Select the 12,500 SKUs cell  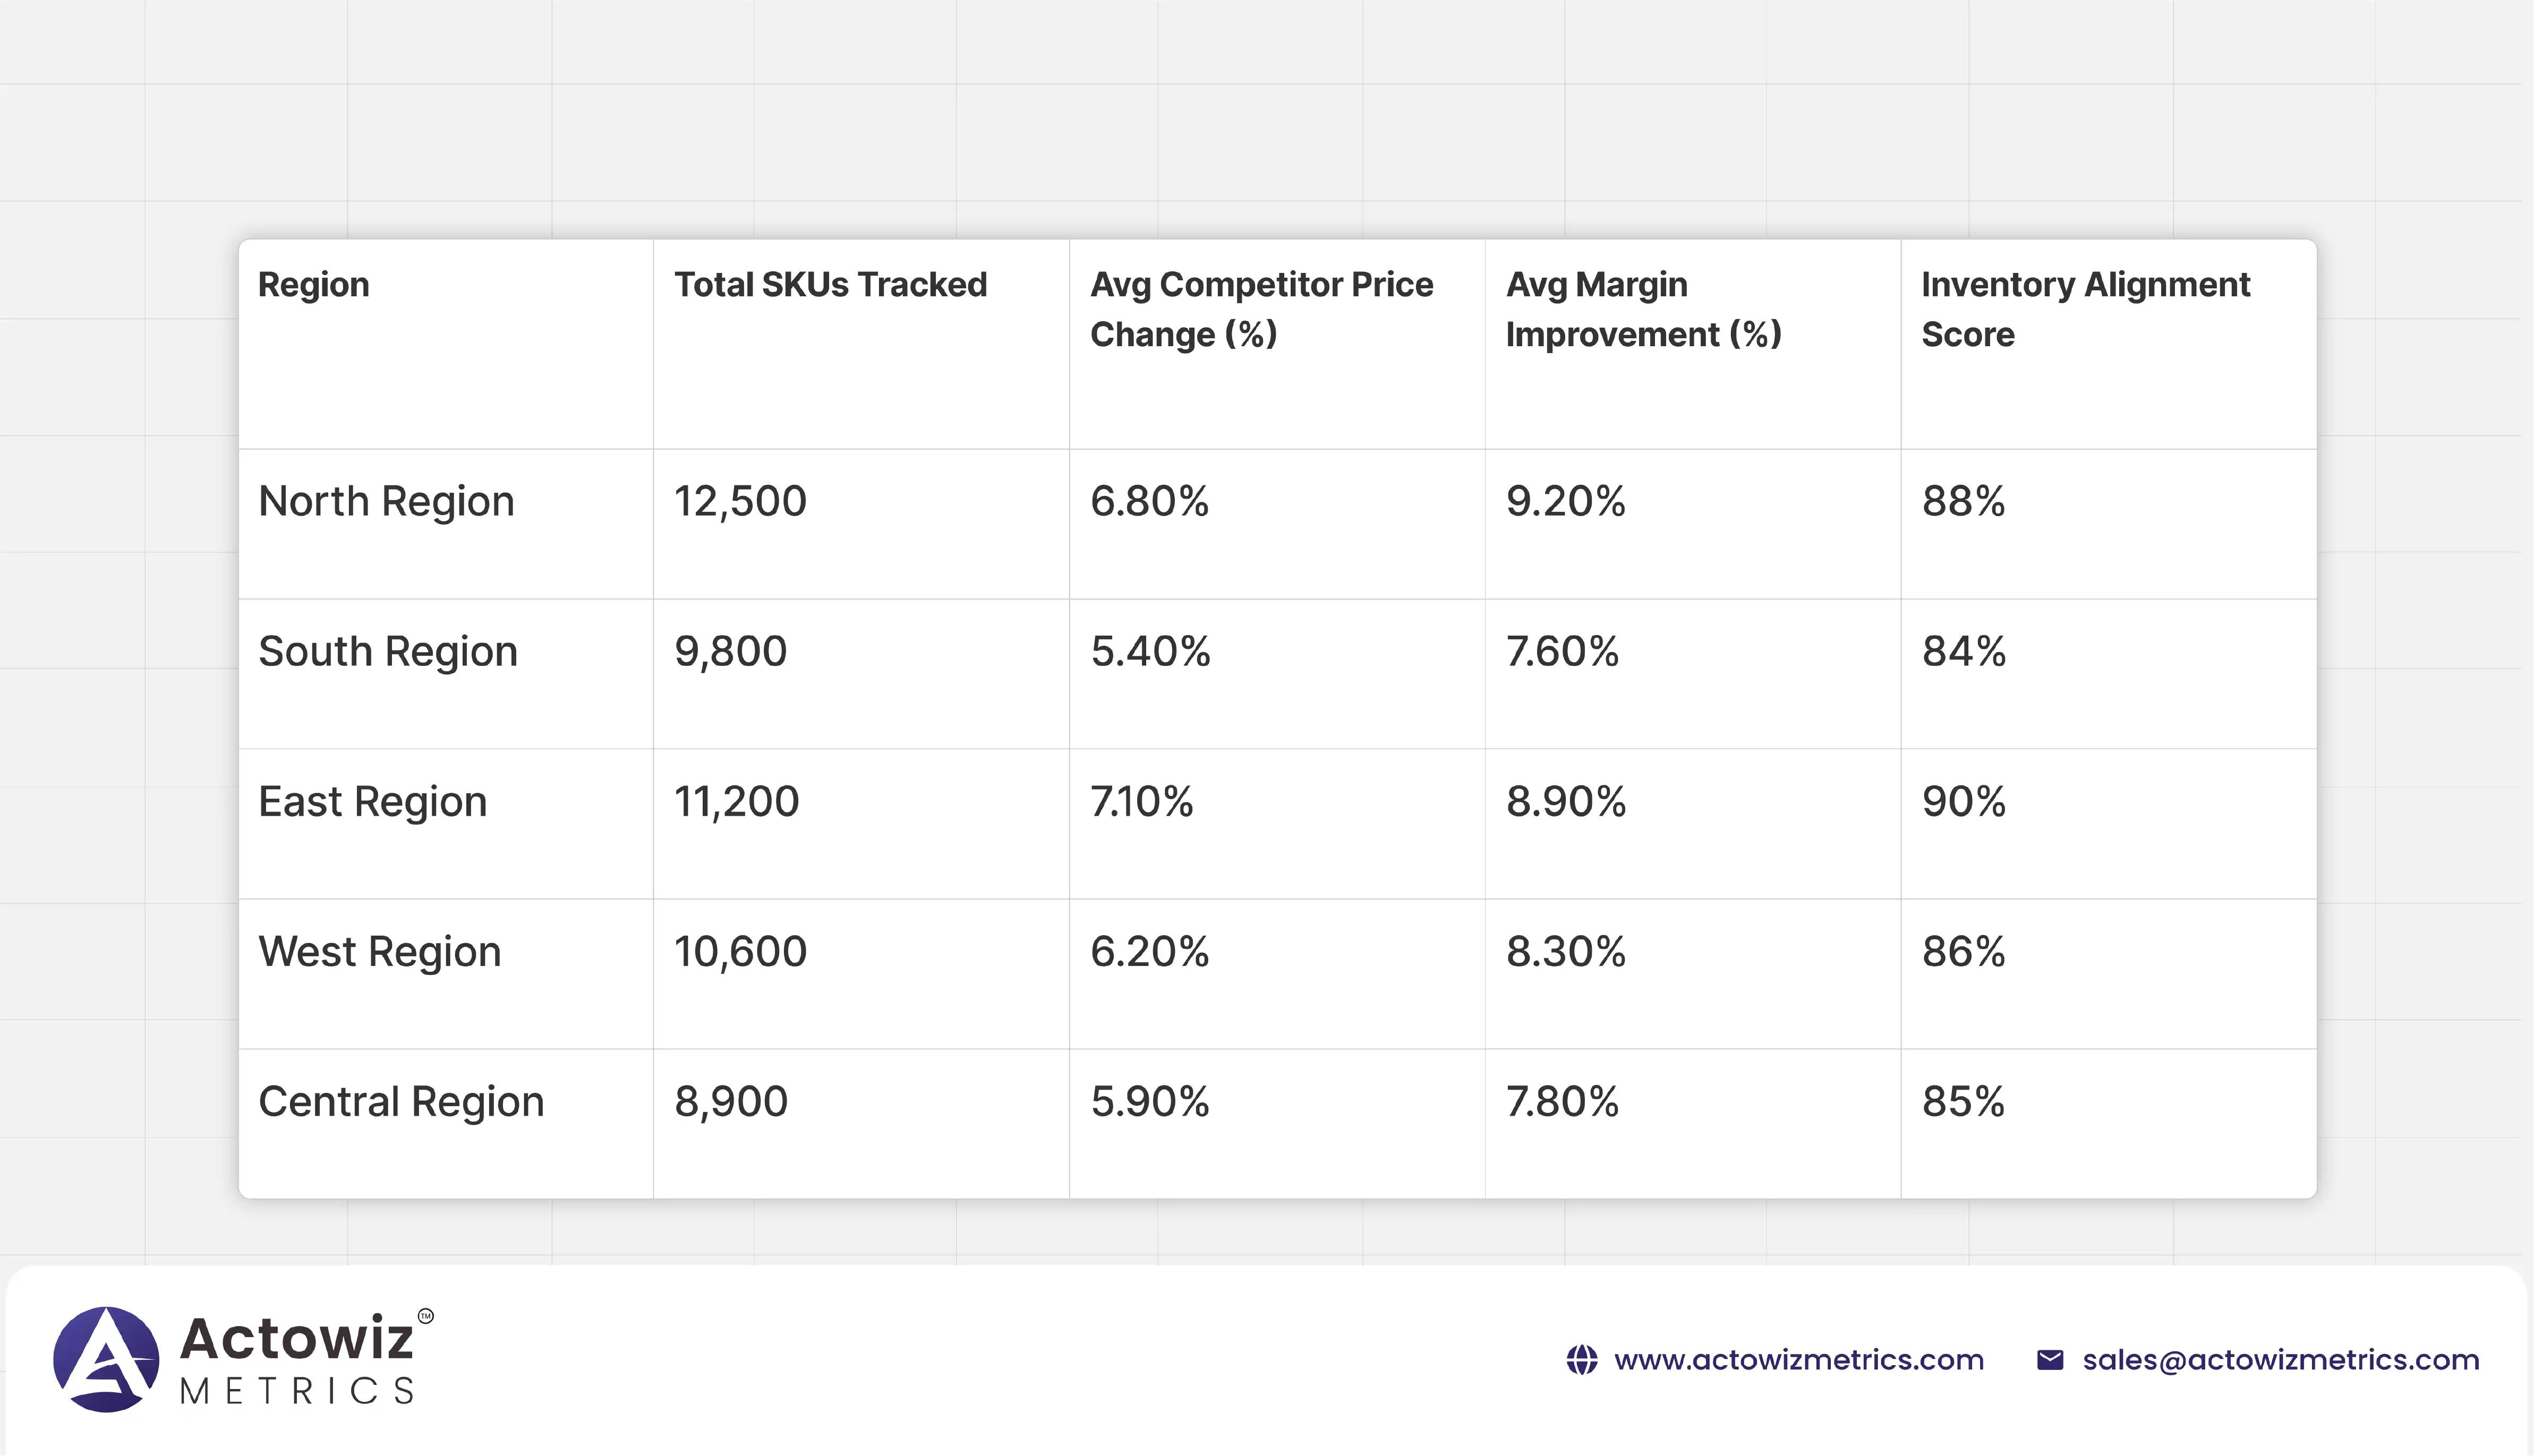point(740,501)
